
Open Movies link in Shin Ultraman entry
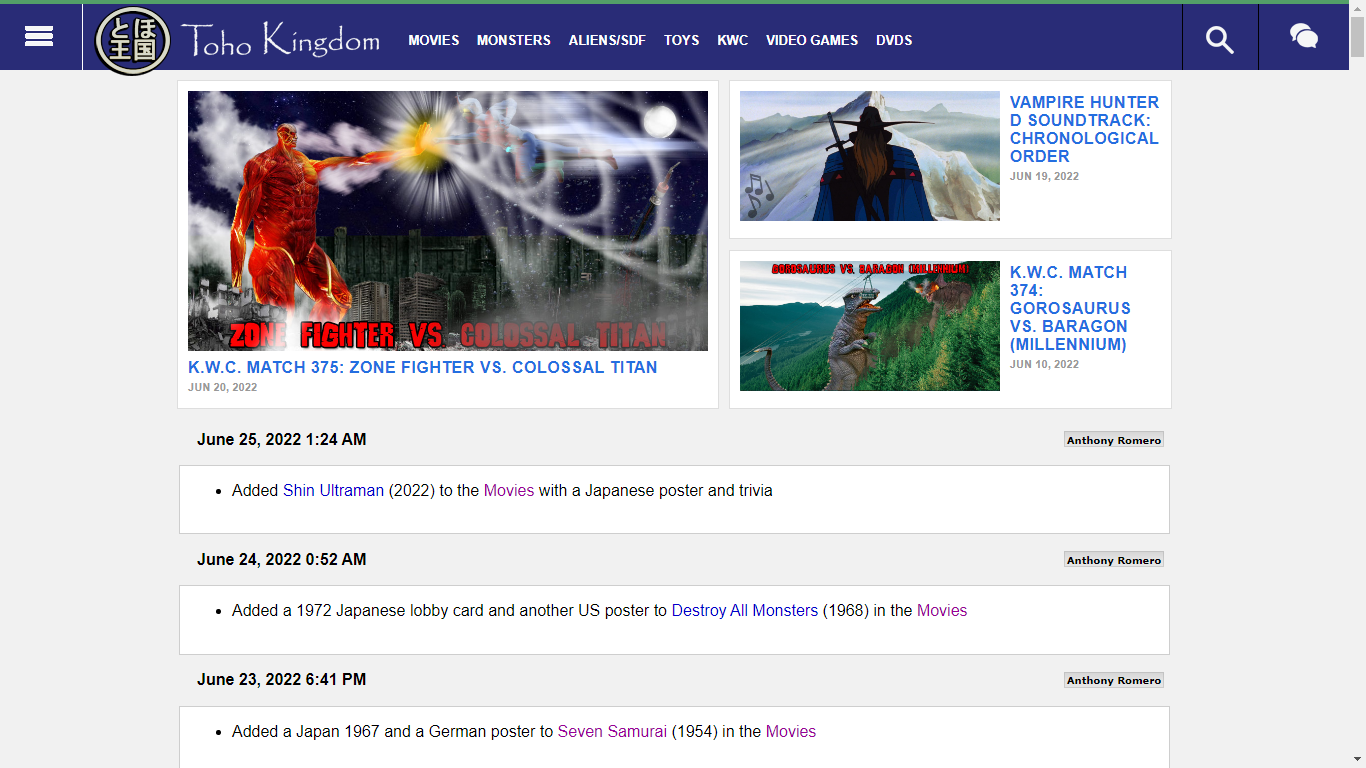[x=509, y=490]
